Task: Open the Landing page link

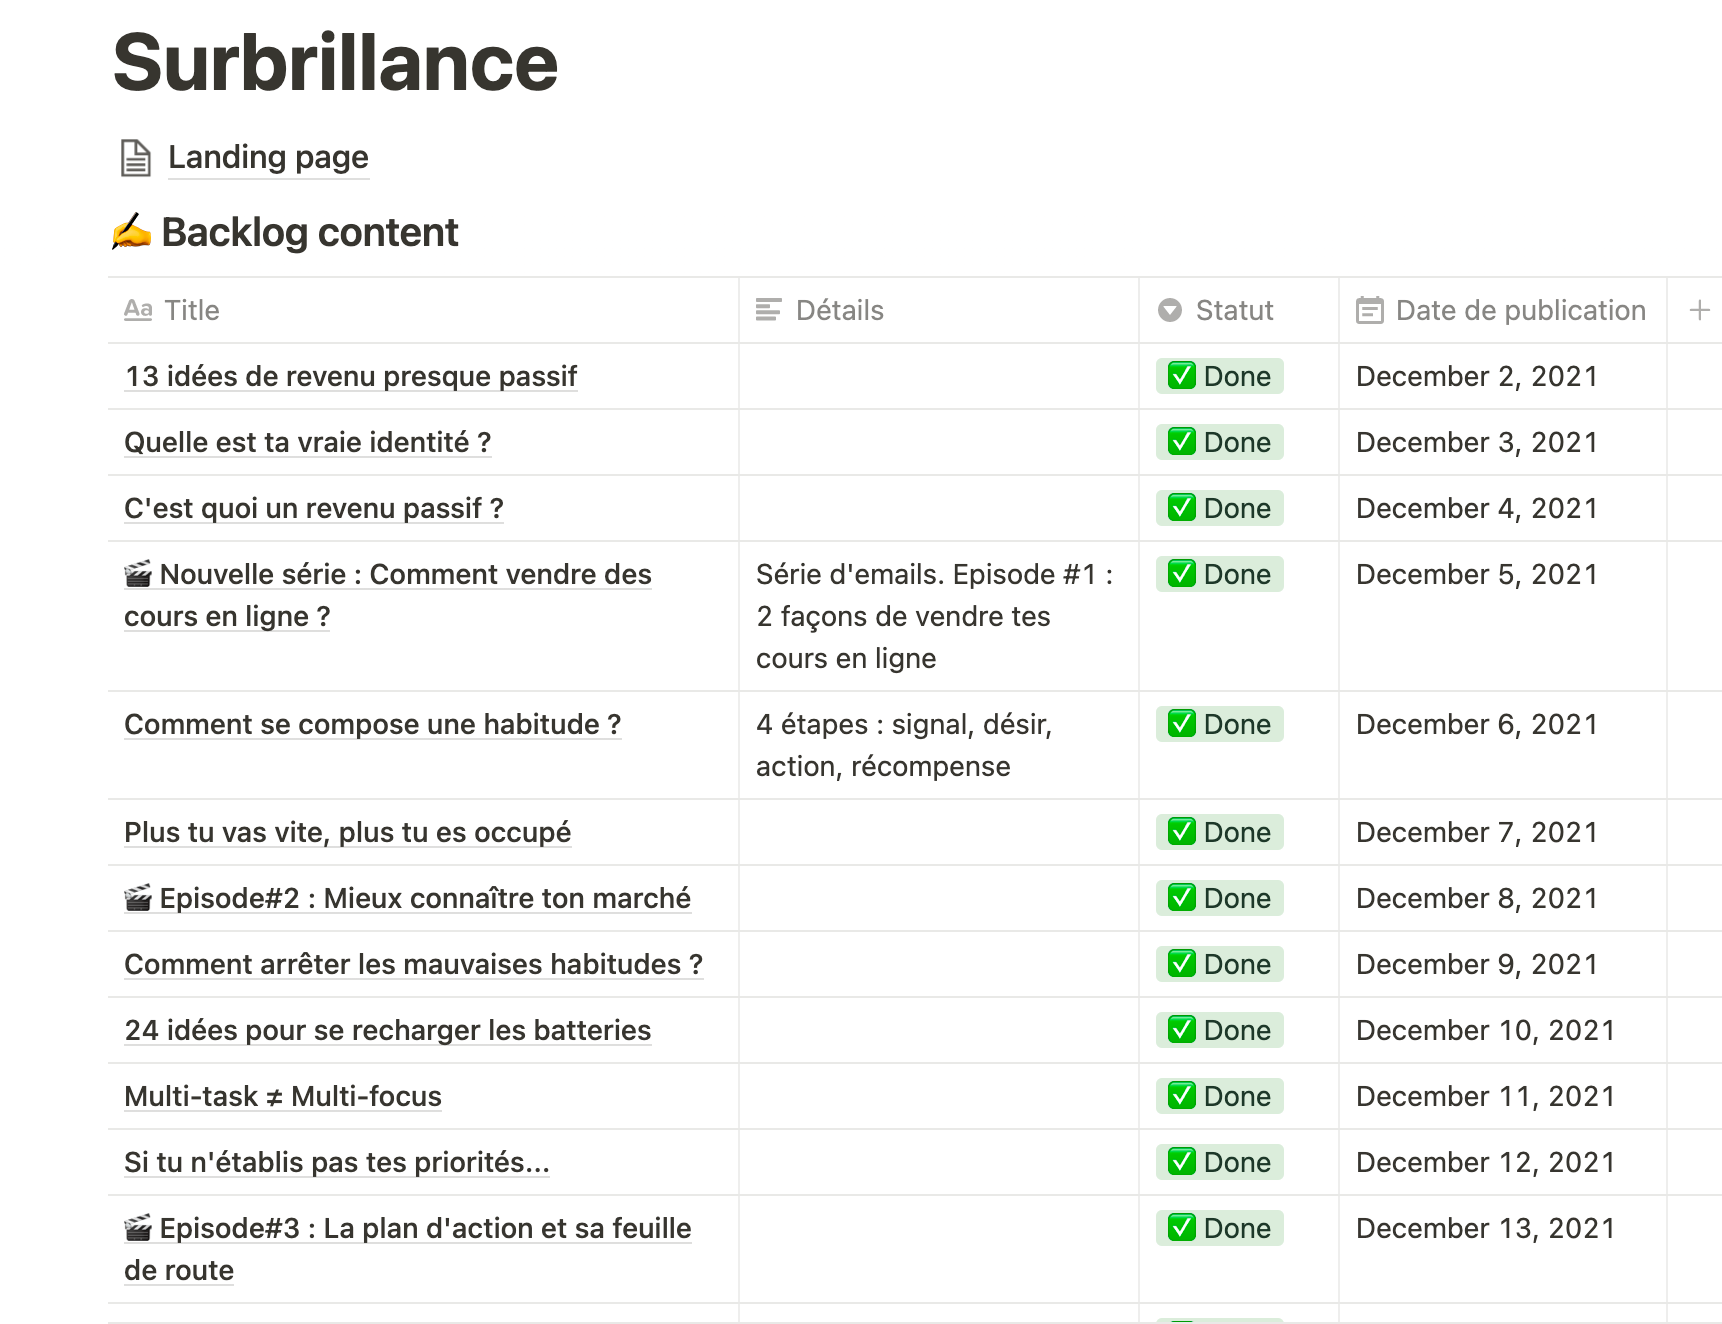Action: [268, 158]
